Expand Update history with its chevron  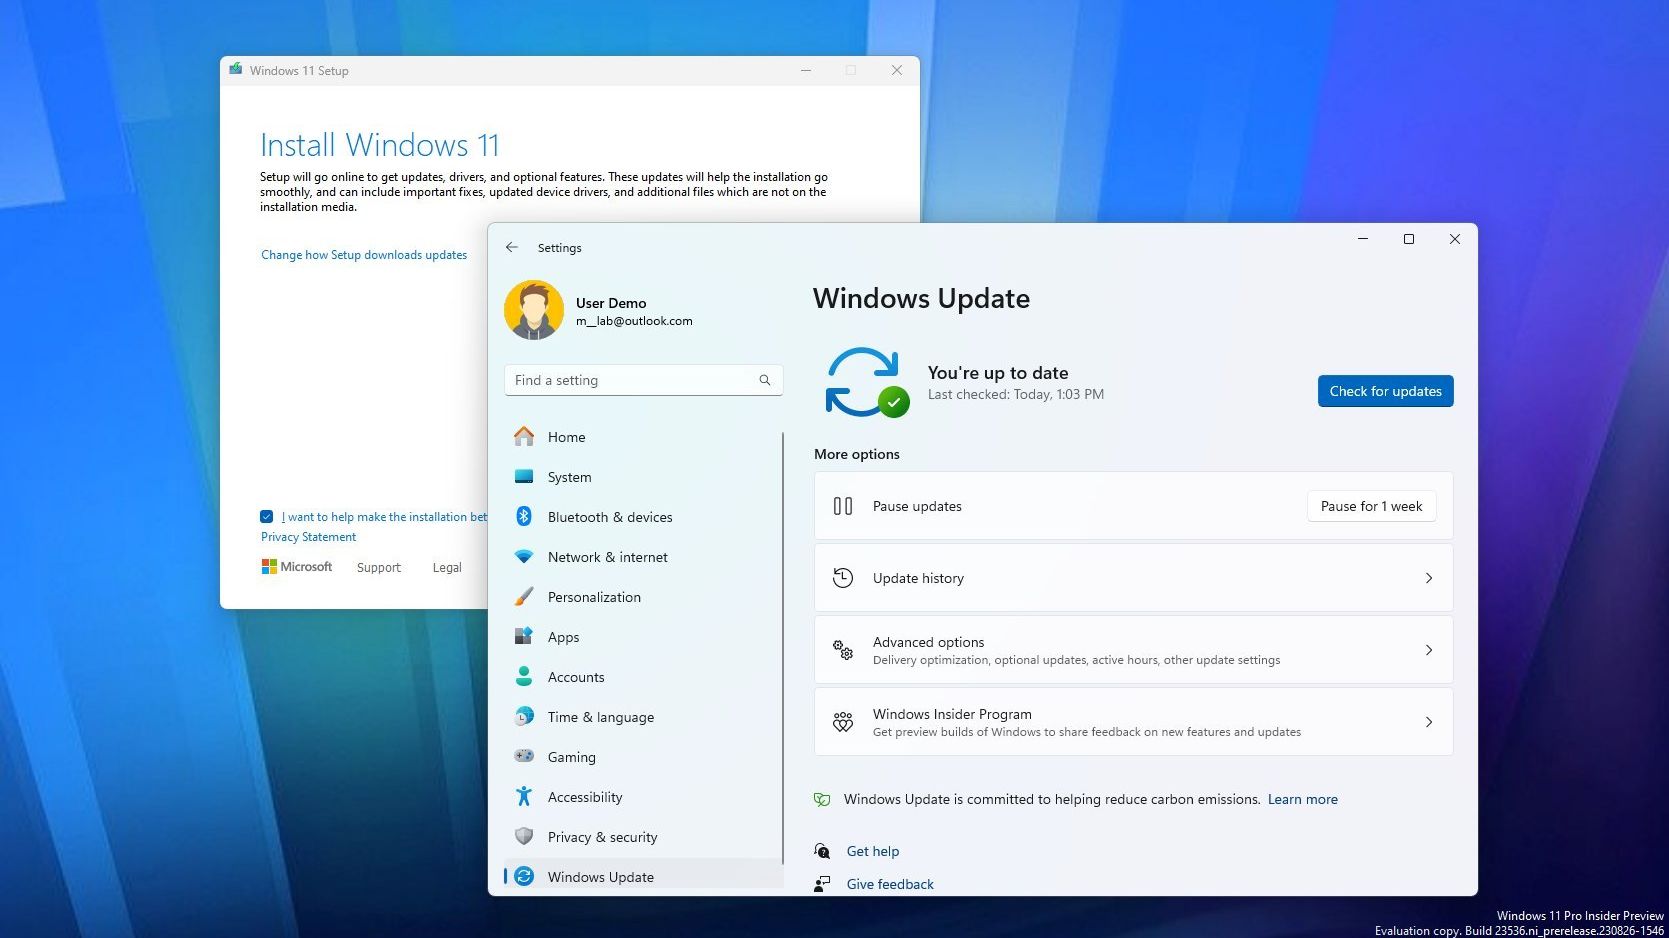tap(1429, 578)
